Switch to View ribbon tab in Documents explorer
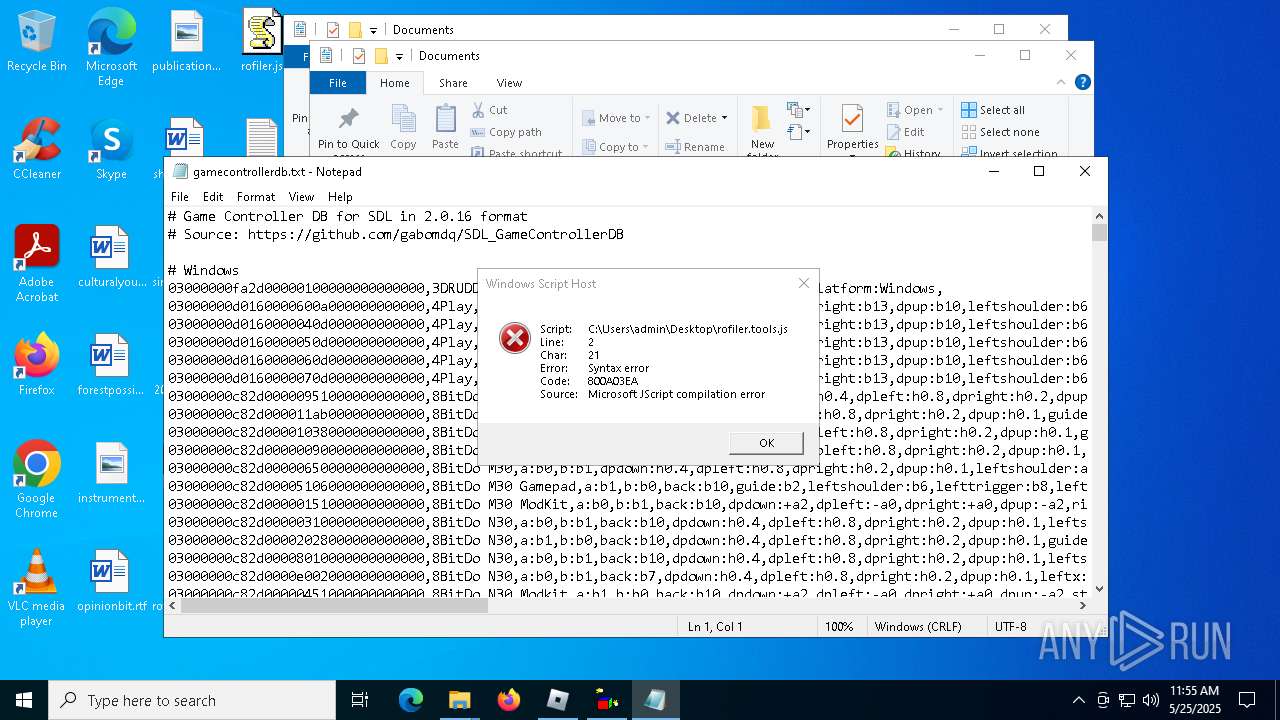Image resolution: width=1280 pixels, height=720 pixels. [x=509, y=83]
